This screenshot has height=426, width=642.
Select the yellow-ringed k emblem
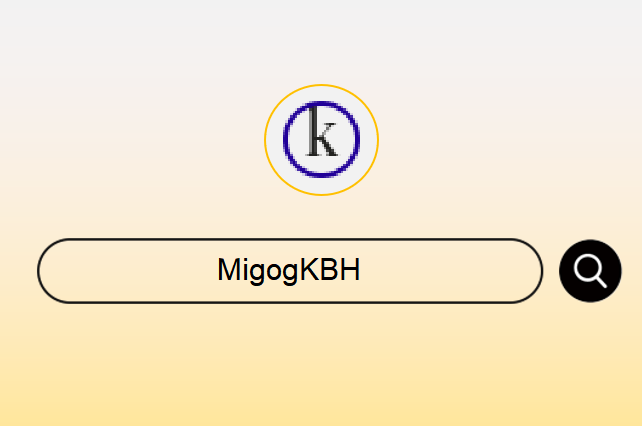click(321, 140)
